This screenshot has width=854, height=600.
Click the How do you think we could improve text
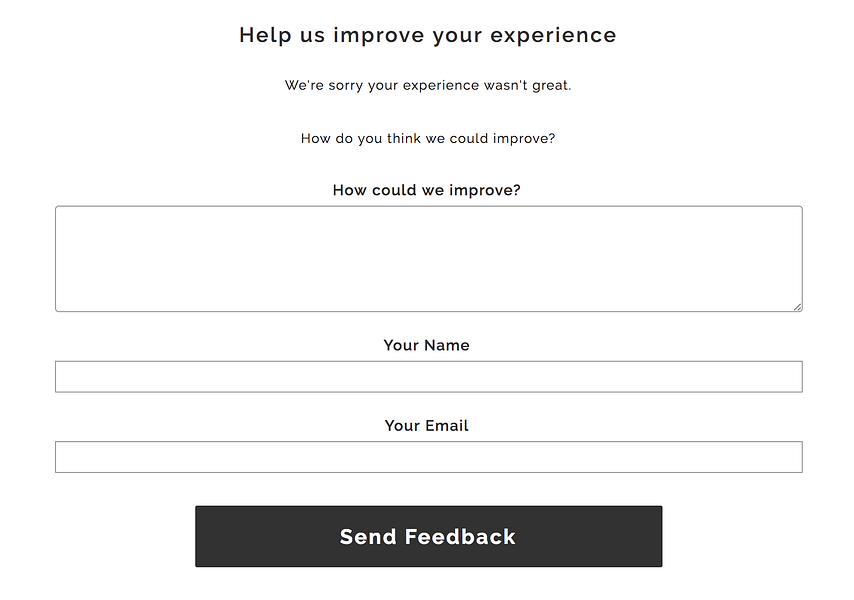click(x=428, y=138)
